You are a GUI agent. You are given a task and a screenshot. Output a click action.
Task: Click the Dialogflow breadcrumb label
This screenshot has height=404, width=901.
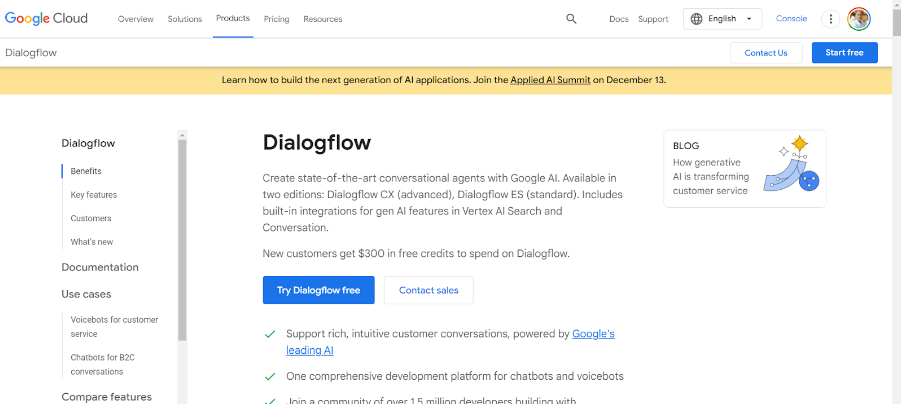[x=31, y=53]
